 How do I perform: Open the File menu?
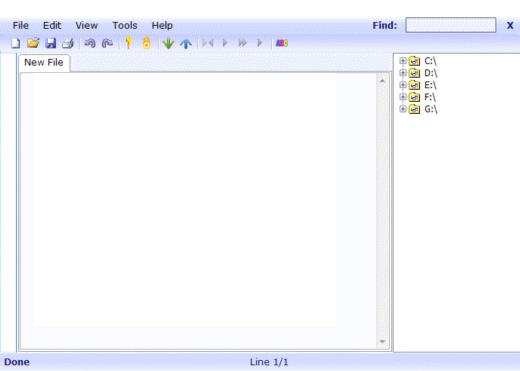click(x=20, y=25)
